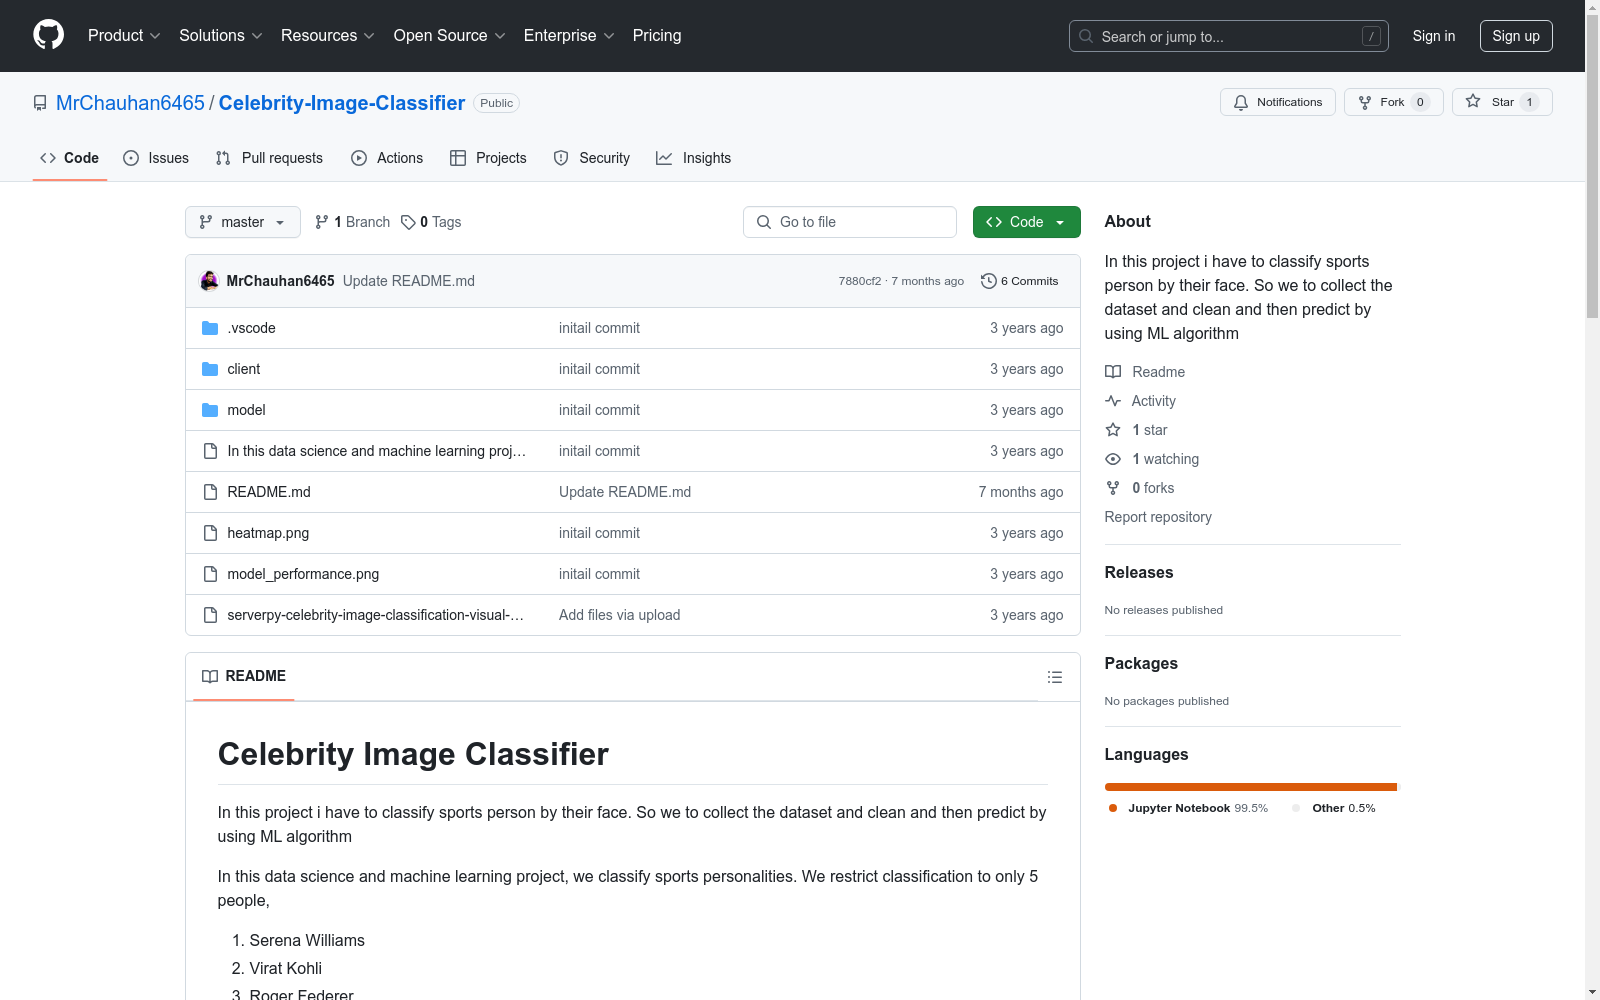1600x1000 pixels.
Task: Open the model_performance.png file
Action: (x=303, y=574)
